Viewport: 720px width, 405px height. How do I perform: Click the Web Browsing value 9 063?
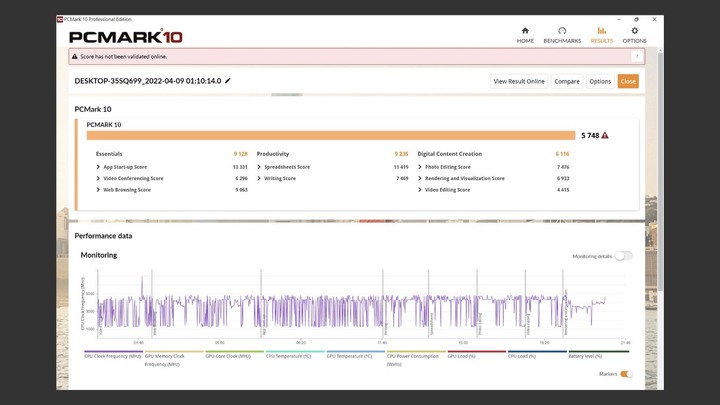click(242, 190)
